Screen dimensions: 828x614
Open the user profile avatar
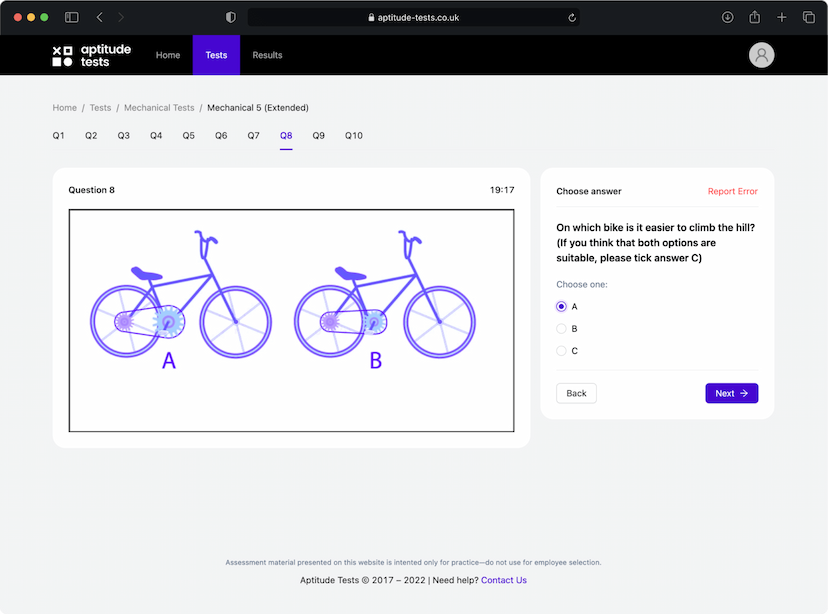[x=761, y=55]
